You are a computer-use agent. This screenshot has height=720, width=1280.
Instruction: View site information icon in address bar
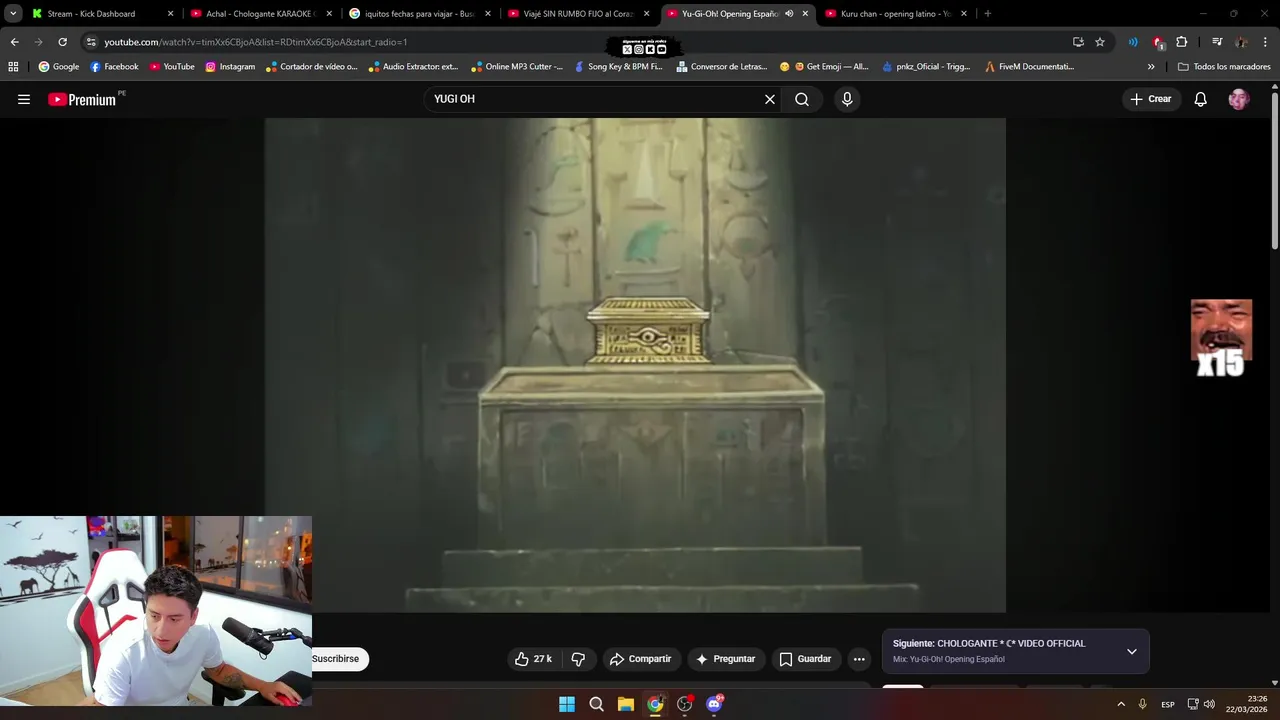(91, 42)
